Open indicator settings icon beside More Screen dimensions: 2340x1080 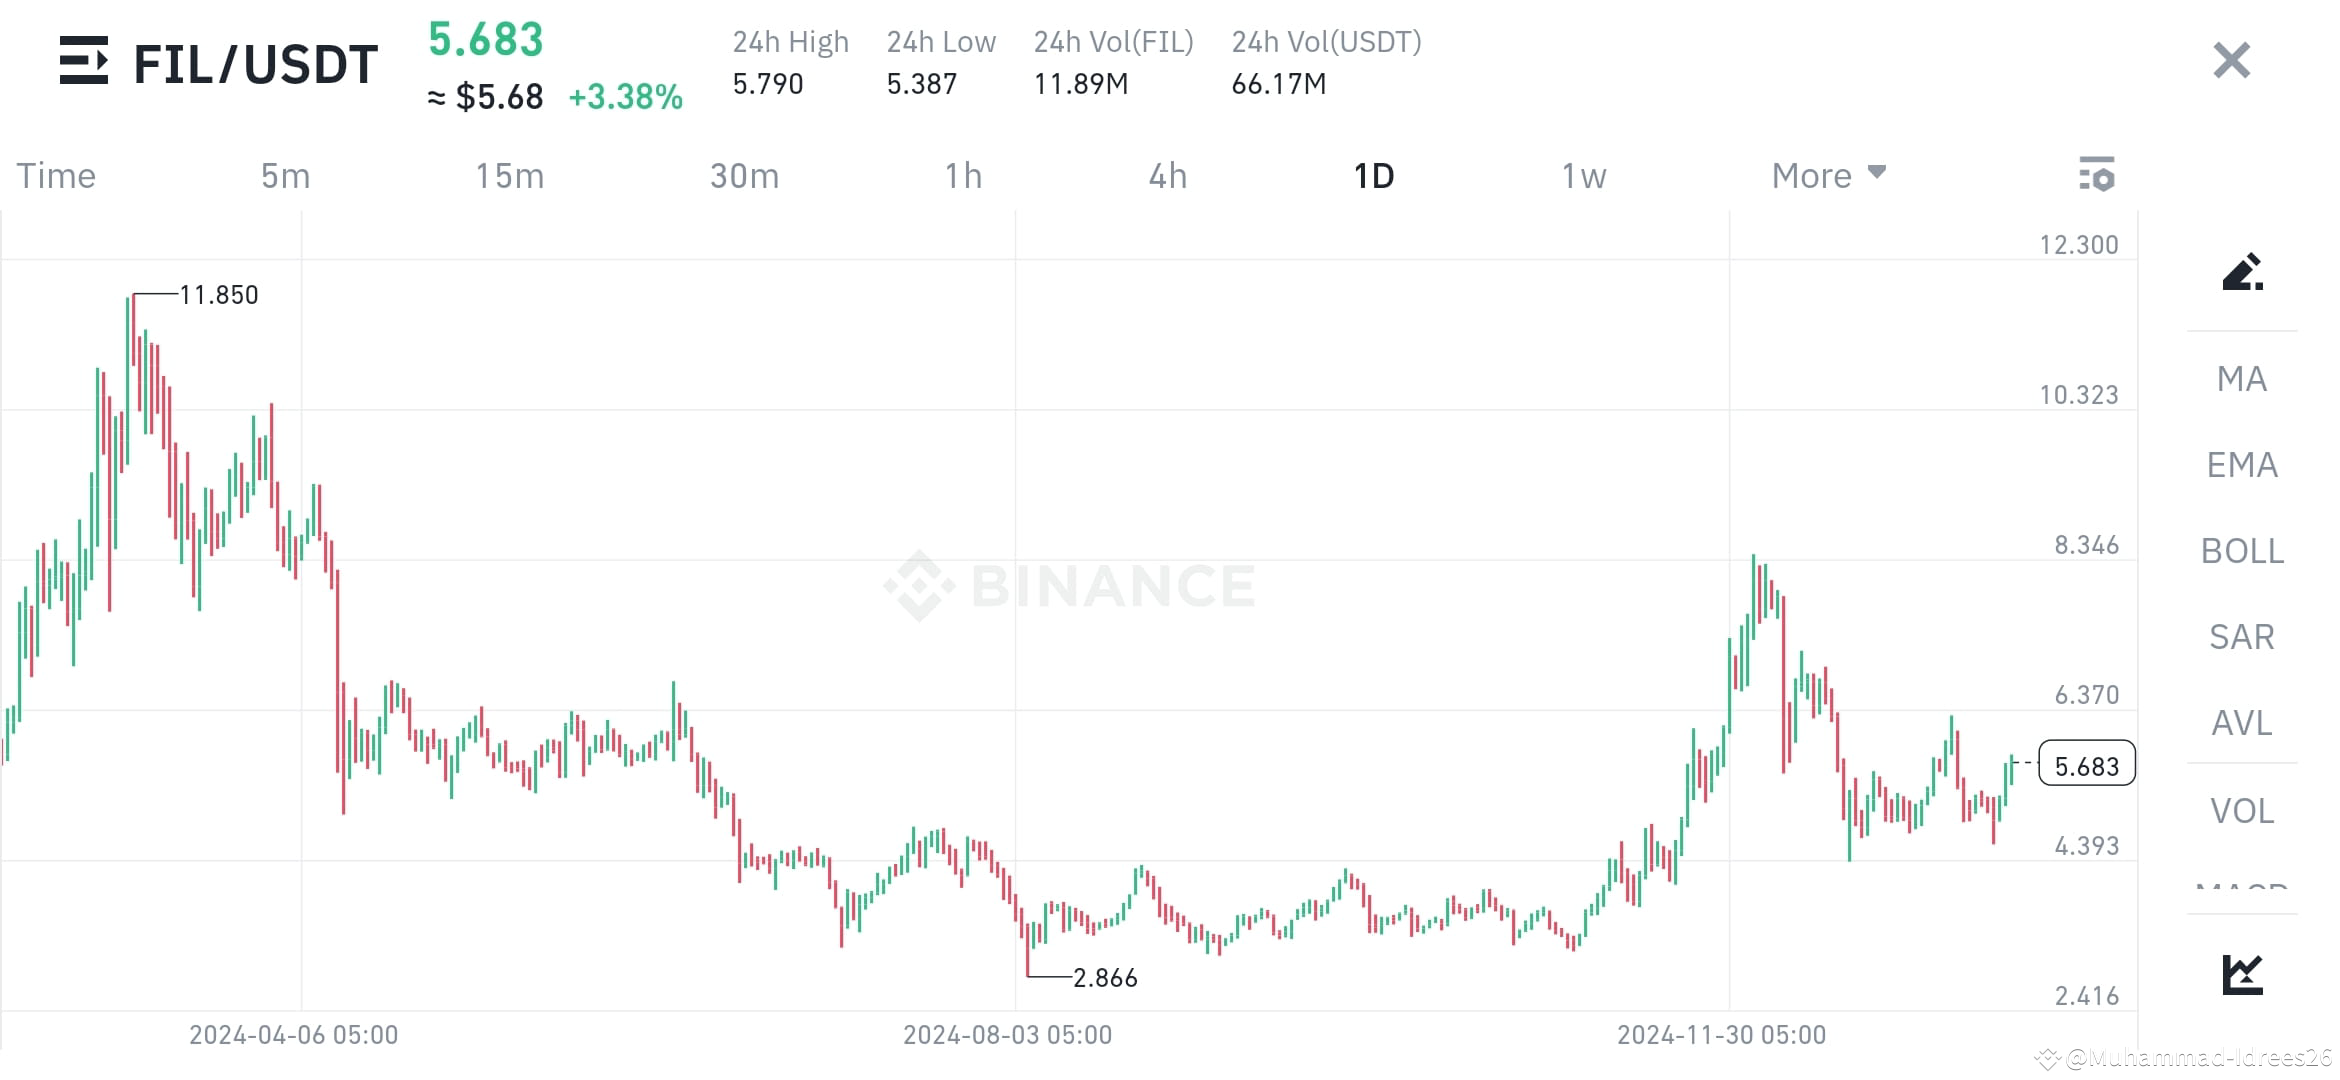click(x=2097, y=174)
